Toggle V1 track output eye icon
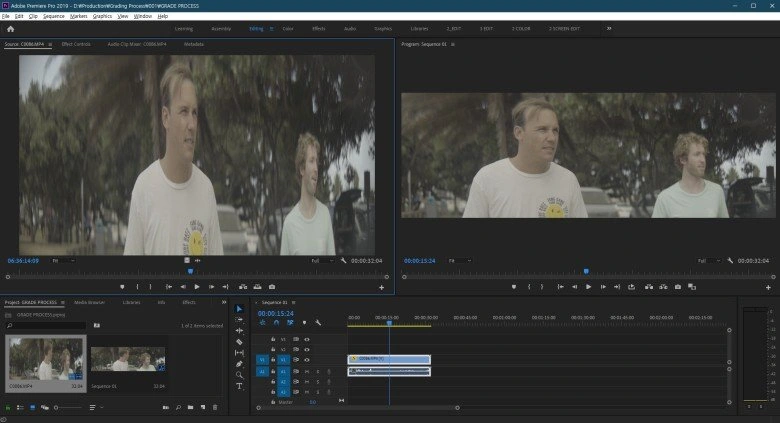780x423 pixels. 306,359
